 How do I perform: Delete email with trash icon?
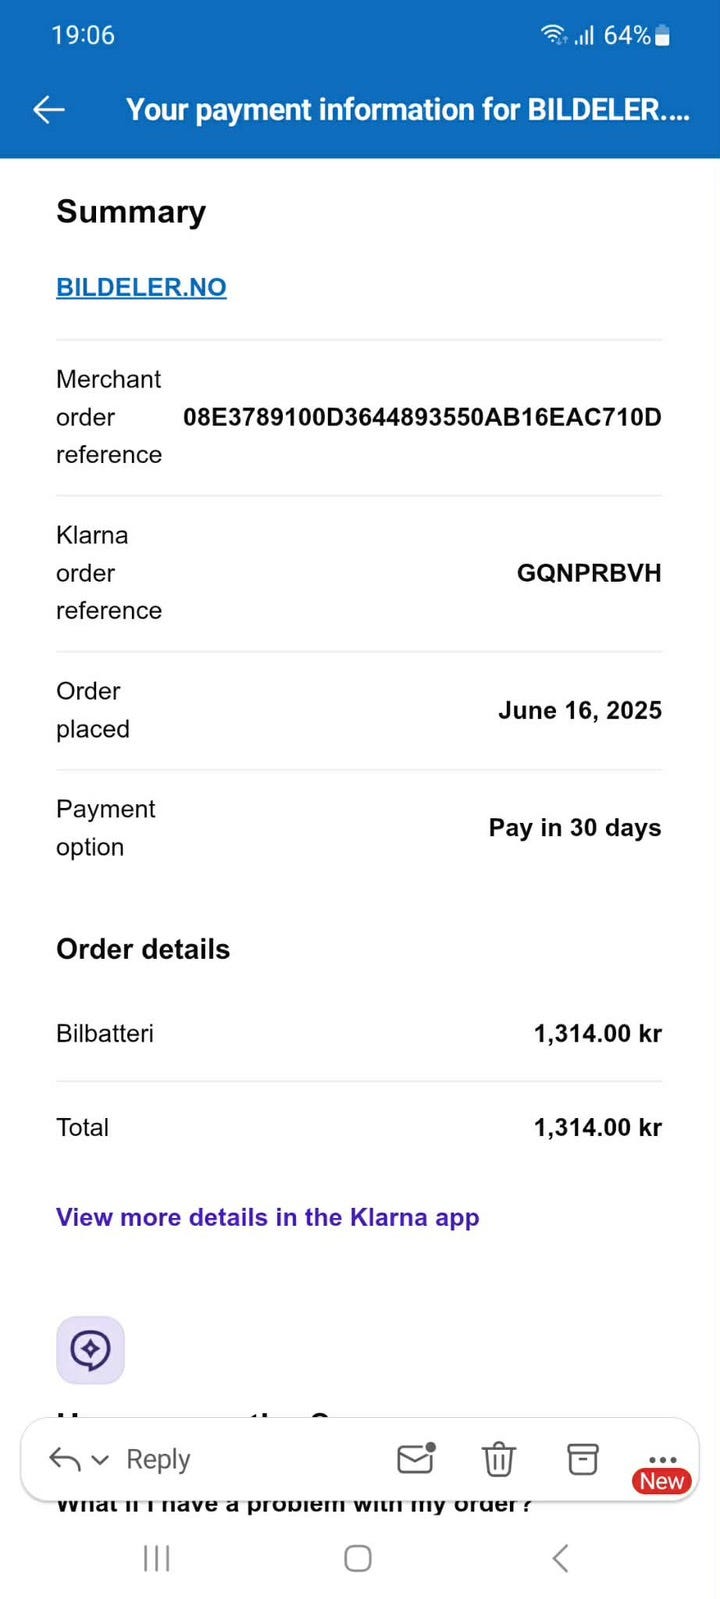tap(499, 1460)
